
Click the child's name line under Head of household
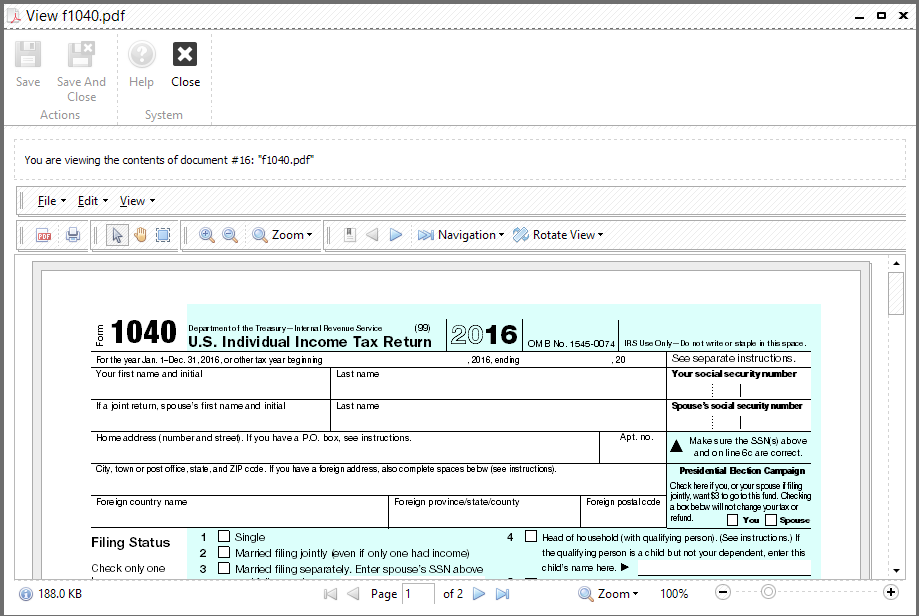(x=724, y=568)
